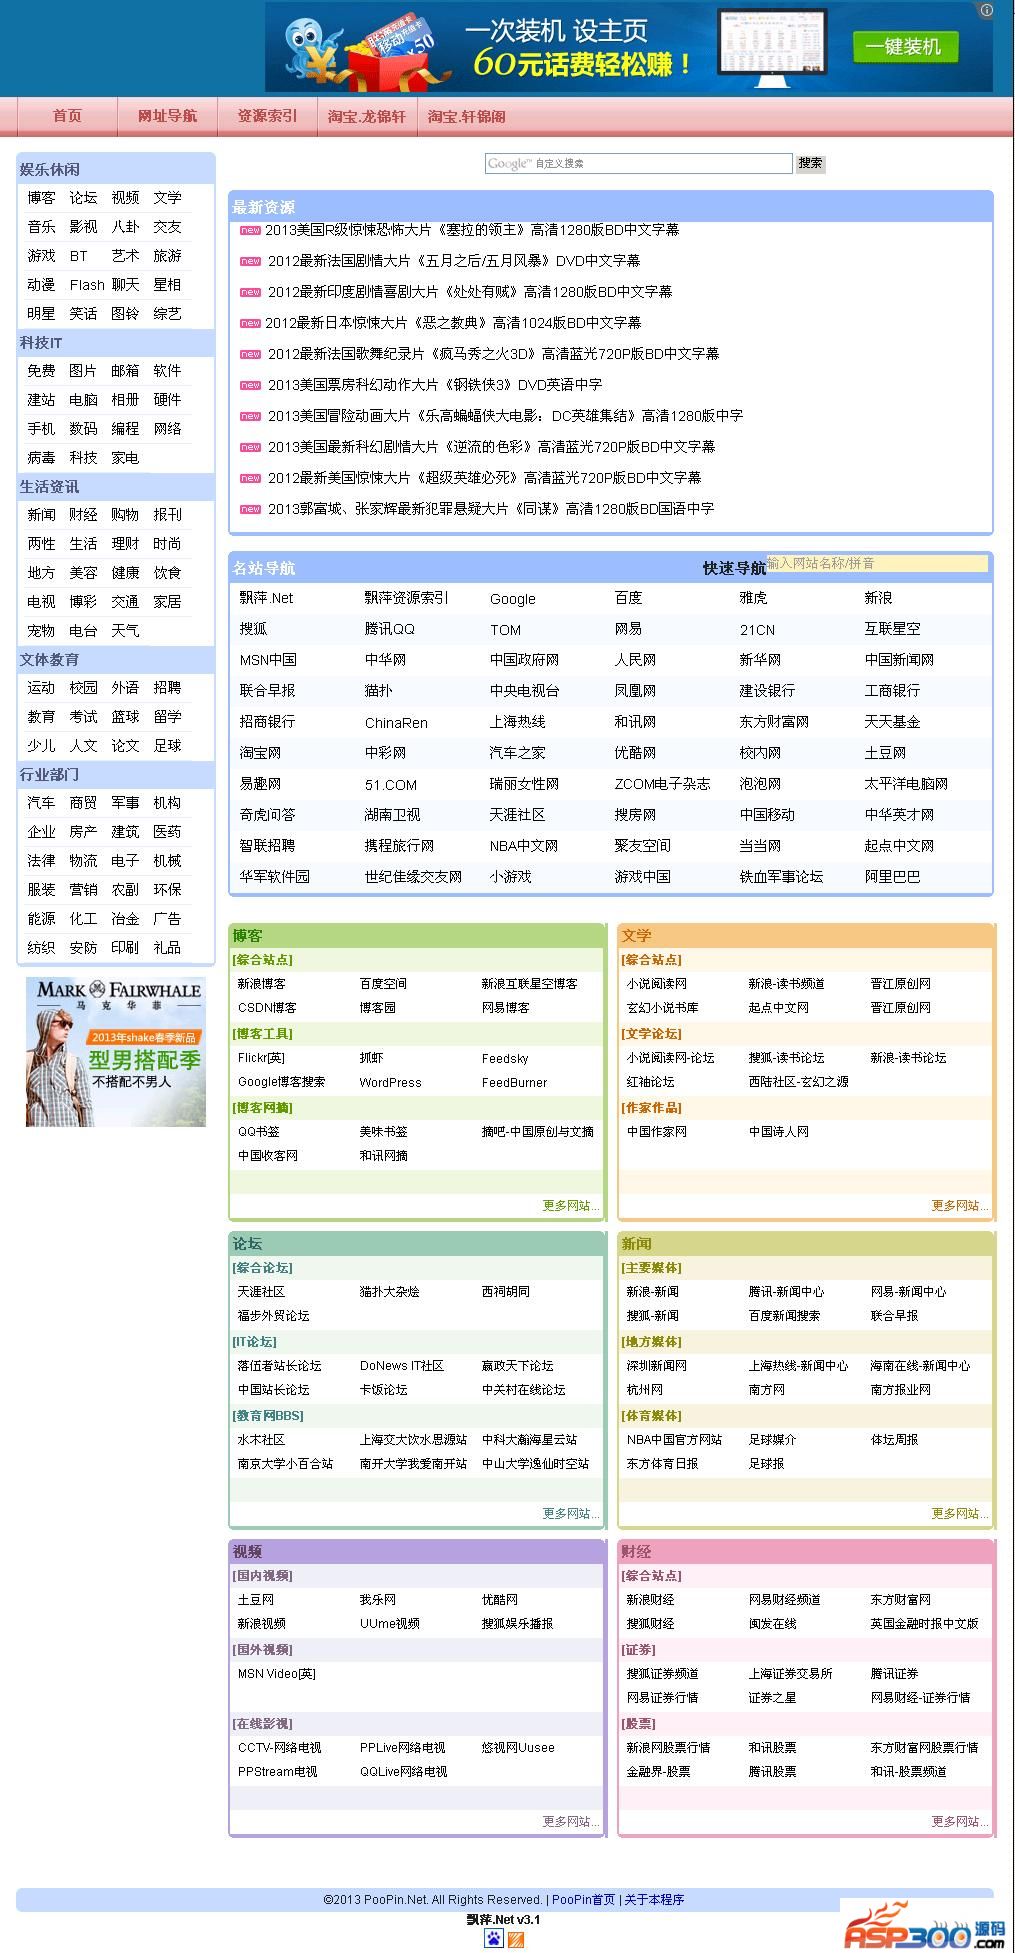Open 51.COM in 名站导航
Image resolution: width=1015 pixels, height=1953 pixels.
391,785
